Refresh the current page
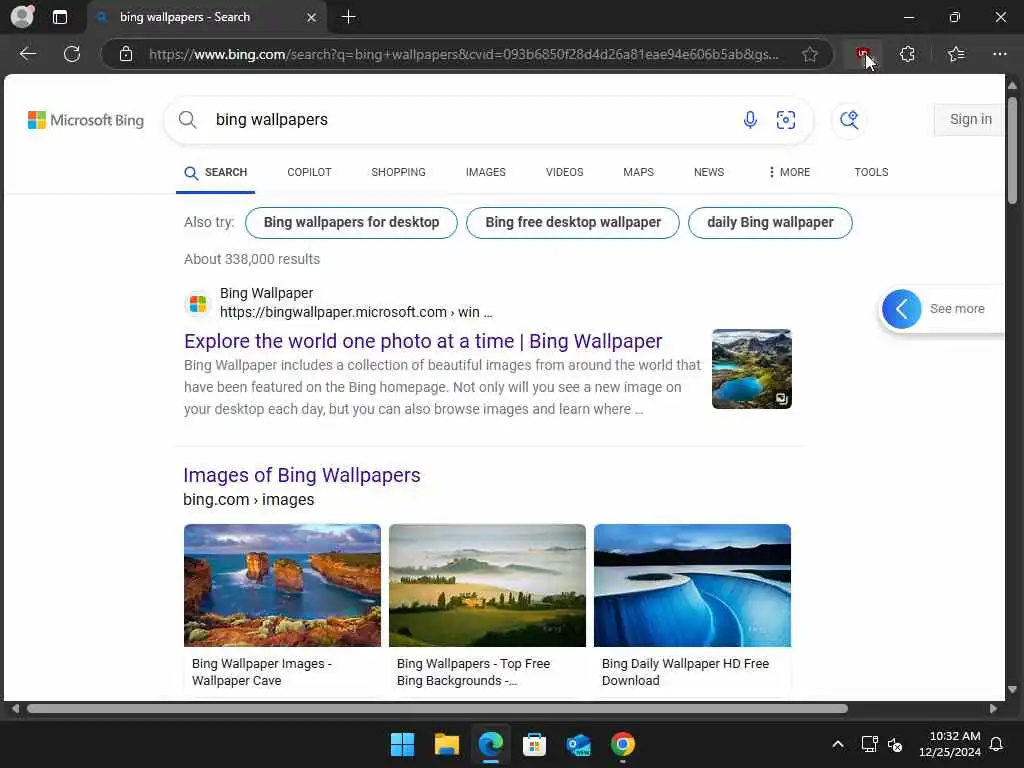This screenshot has width=1024, height=768. (x=72, y=54)
